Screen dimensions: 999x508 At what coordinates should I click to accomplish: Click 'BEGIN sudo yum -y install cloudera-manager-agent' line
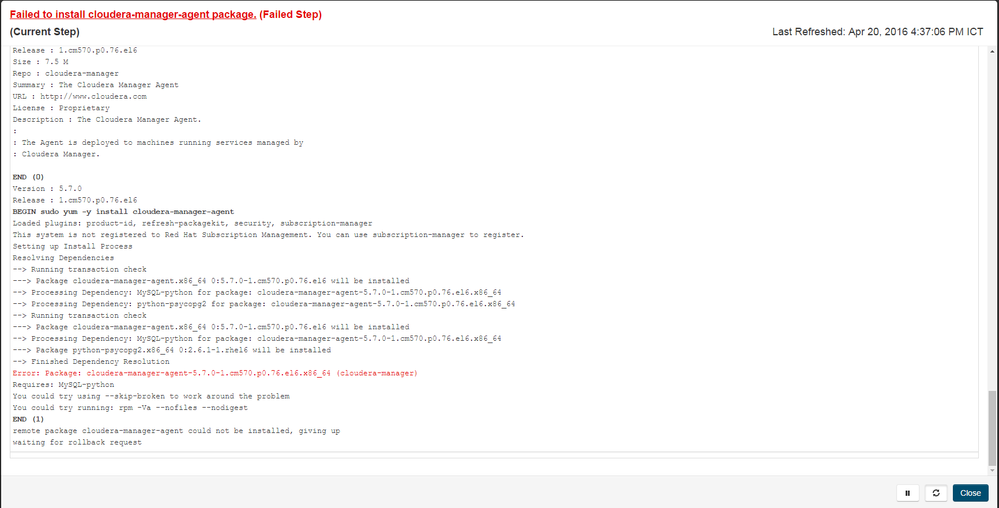click(123, 212)
